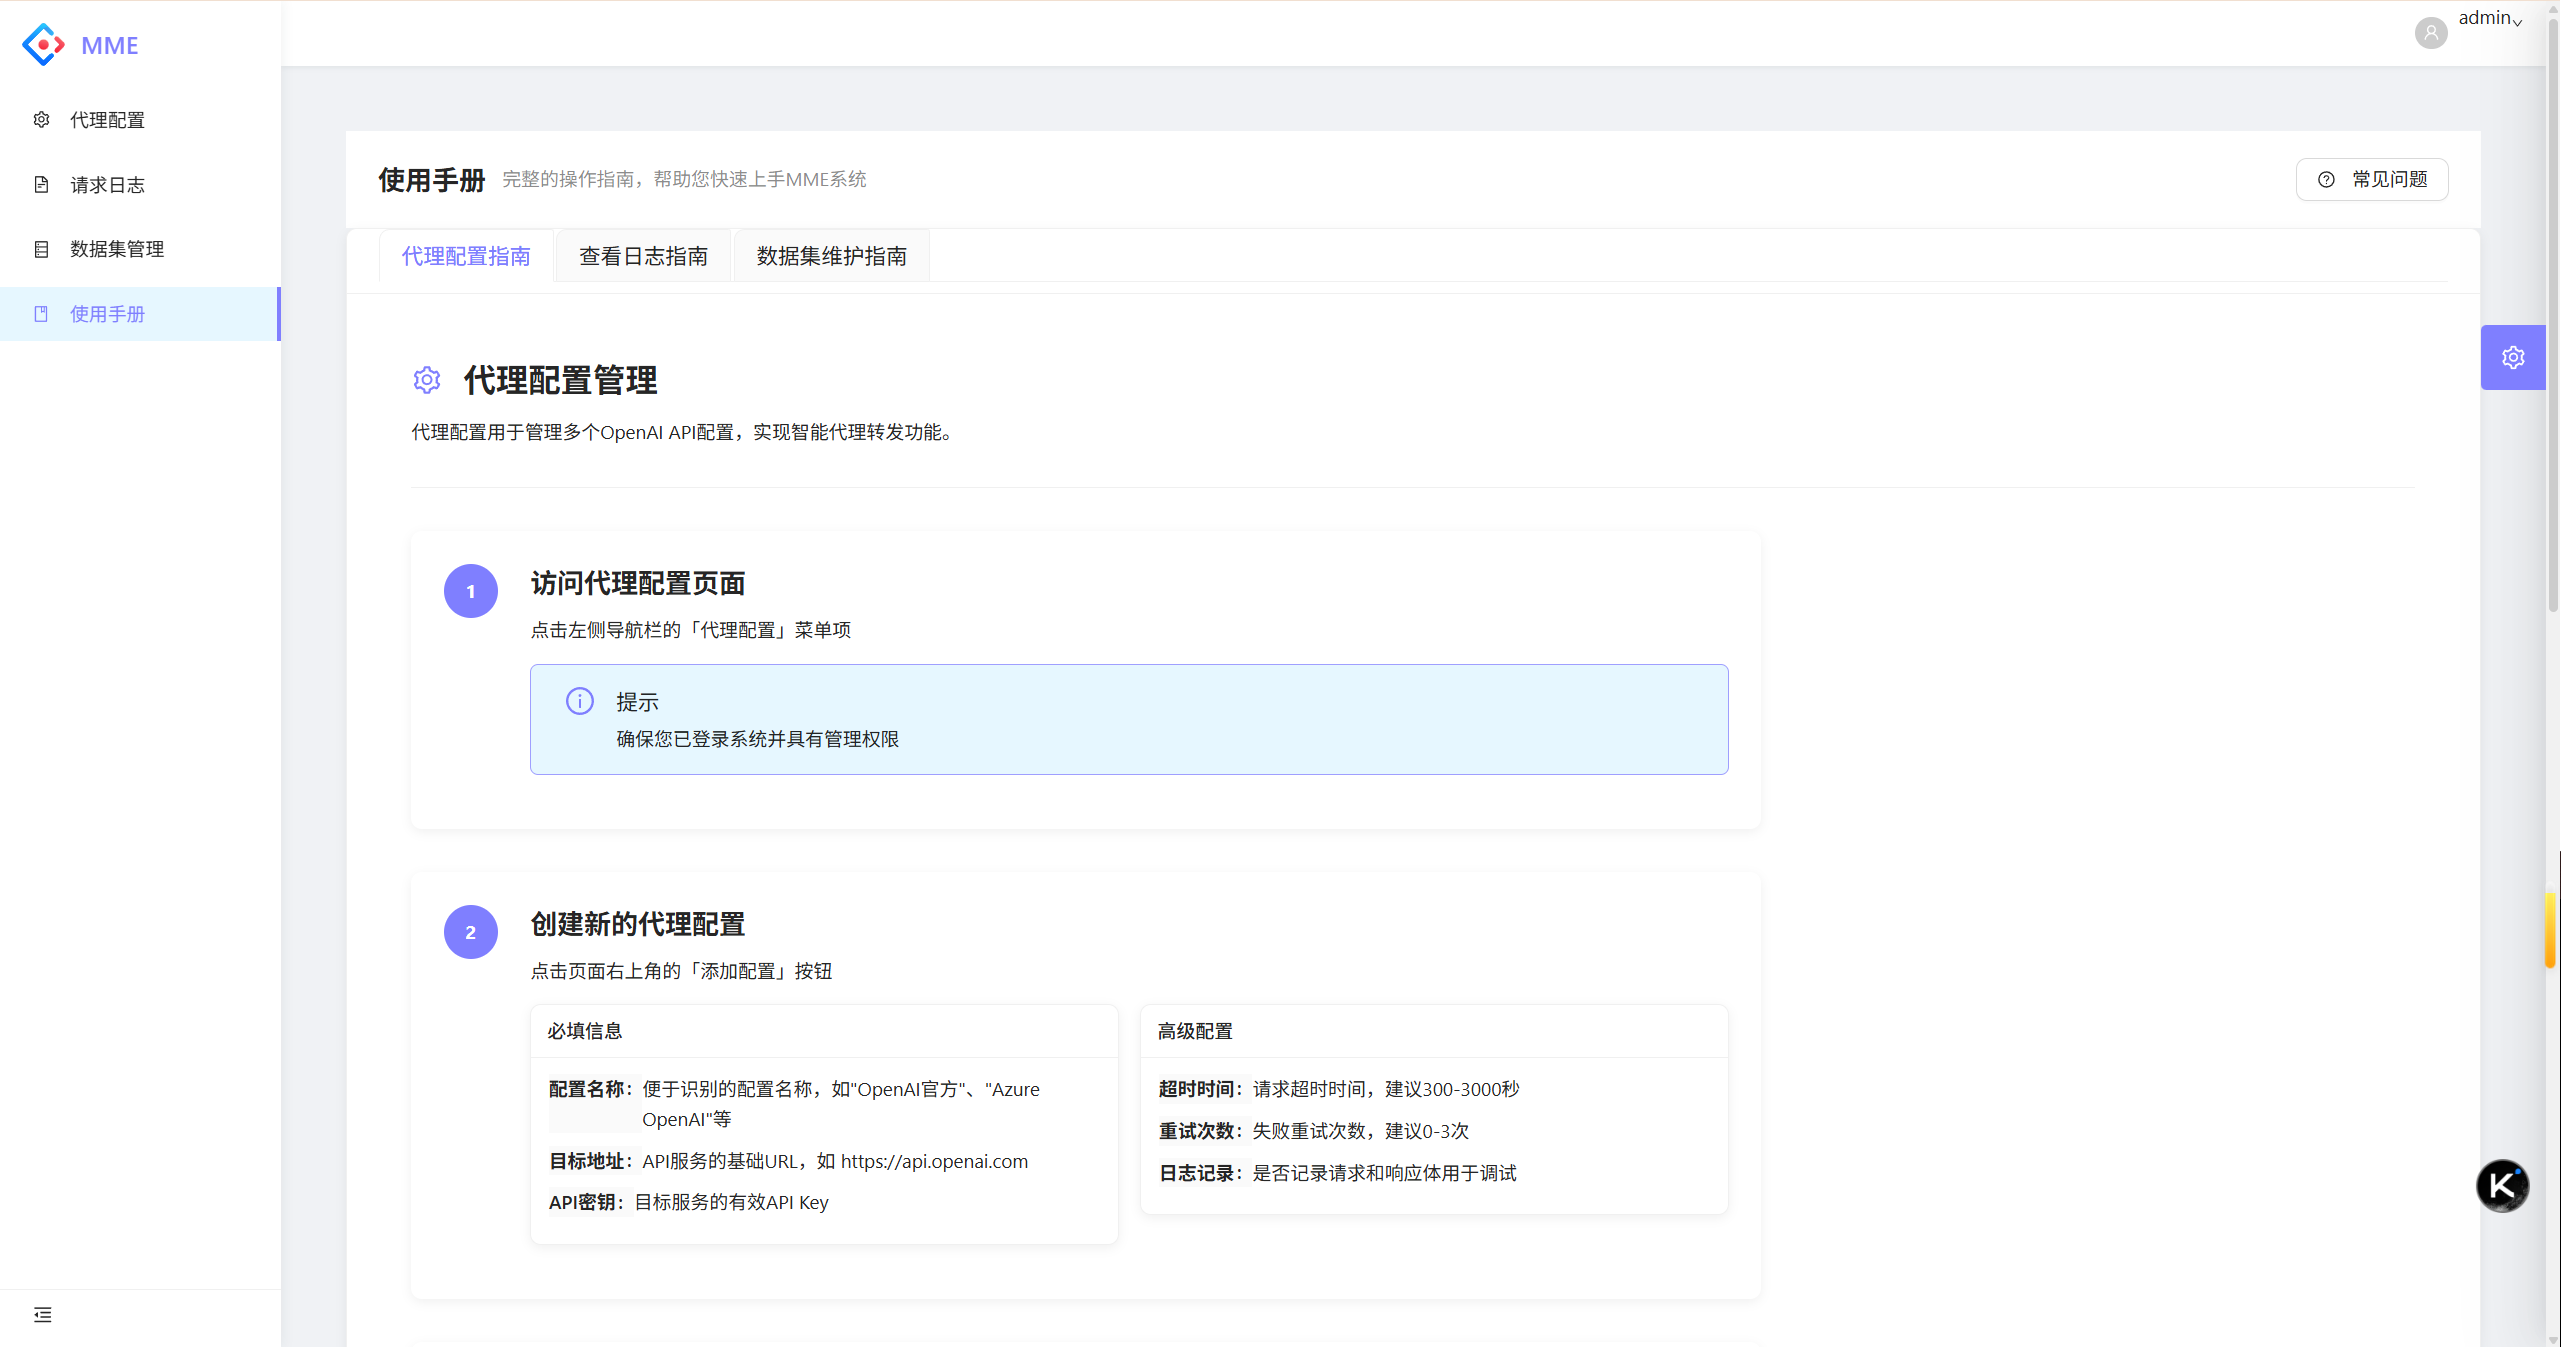Click the floating blue settings gear button
Image resolution: width=2561 pixels, height=1347 pixels.
pos(2512,357)
